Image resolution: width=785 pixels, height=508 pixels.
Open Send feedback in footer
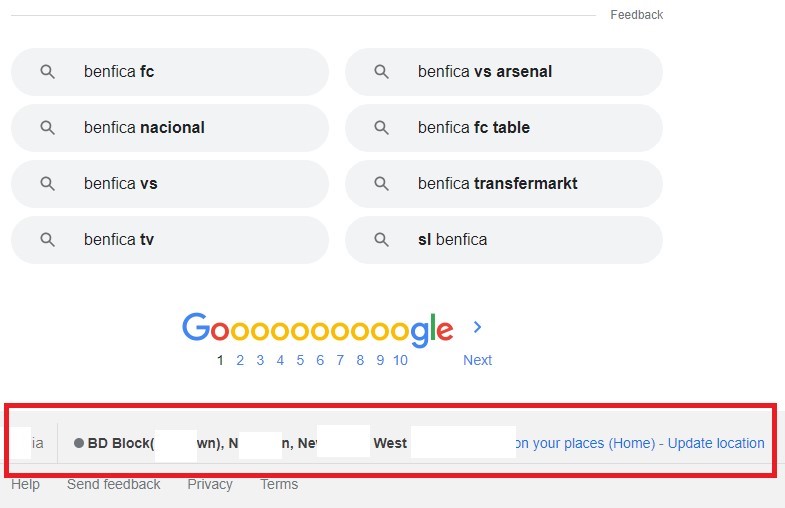click(114, 484)
